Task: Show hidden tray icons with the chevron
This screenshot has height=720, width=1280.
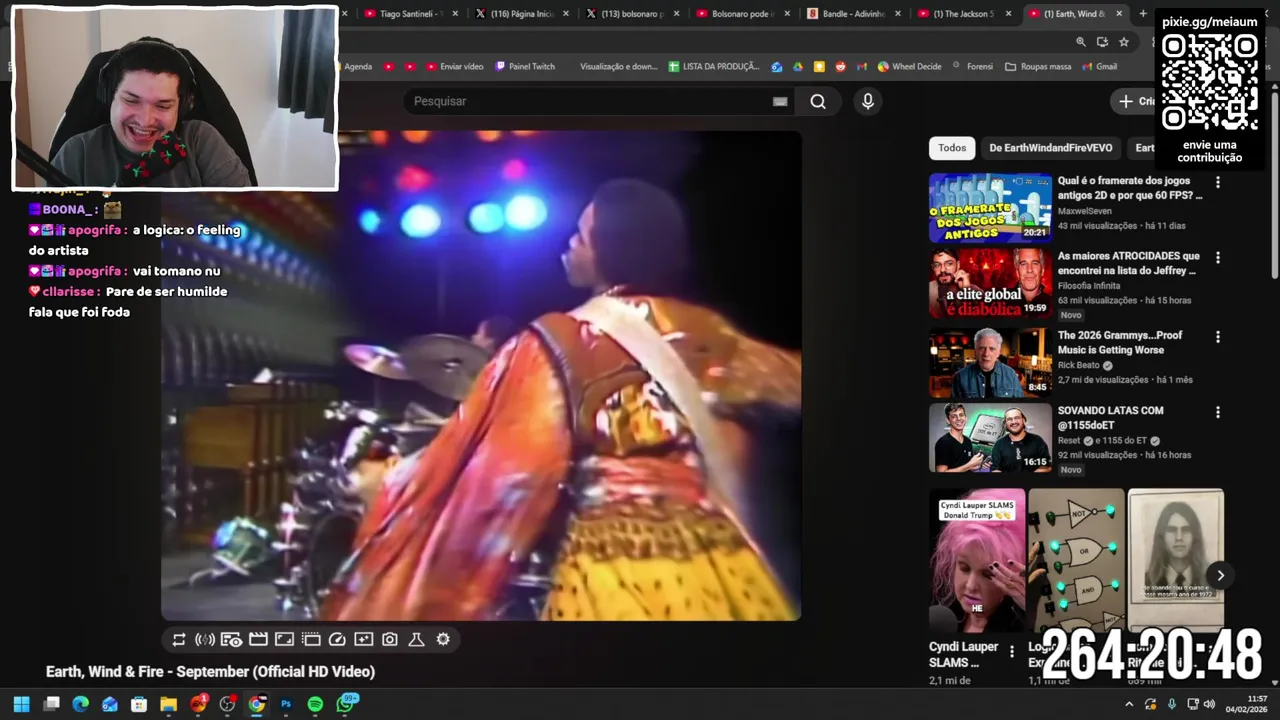Action: (x=1129, y=704)
